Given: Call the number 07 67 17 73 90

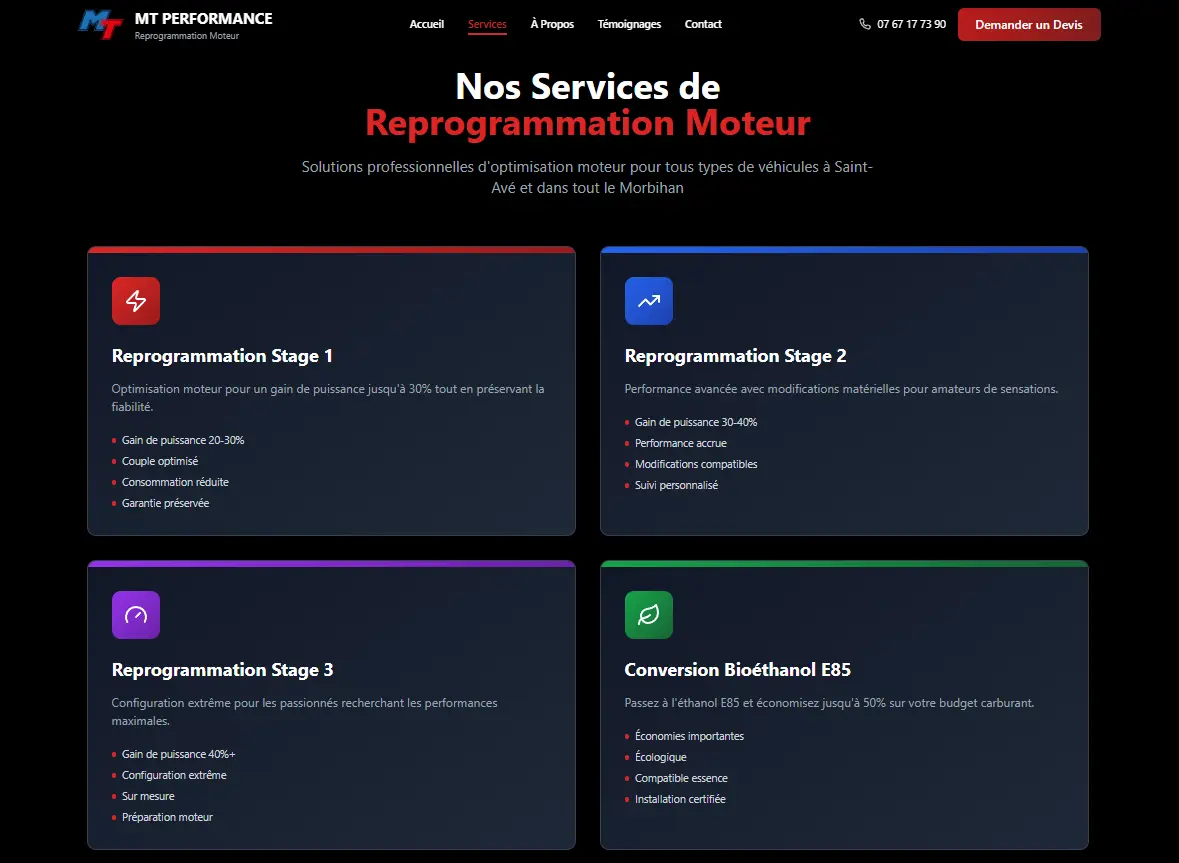Looking at the screenshot, I should (911, 24).
